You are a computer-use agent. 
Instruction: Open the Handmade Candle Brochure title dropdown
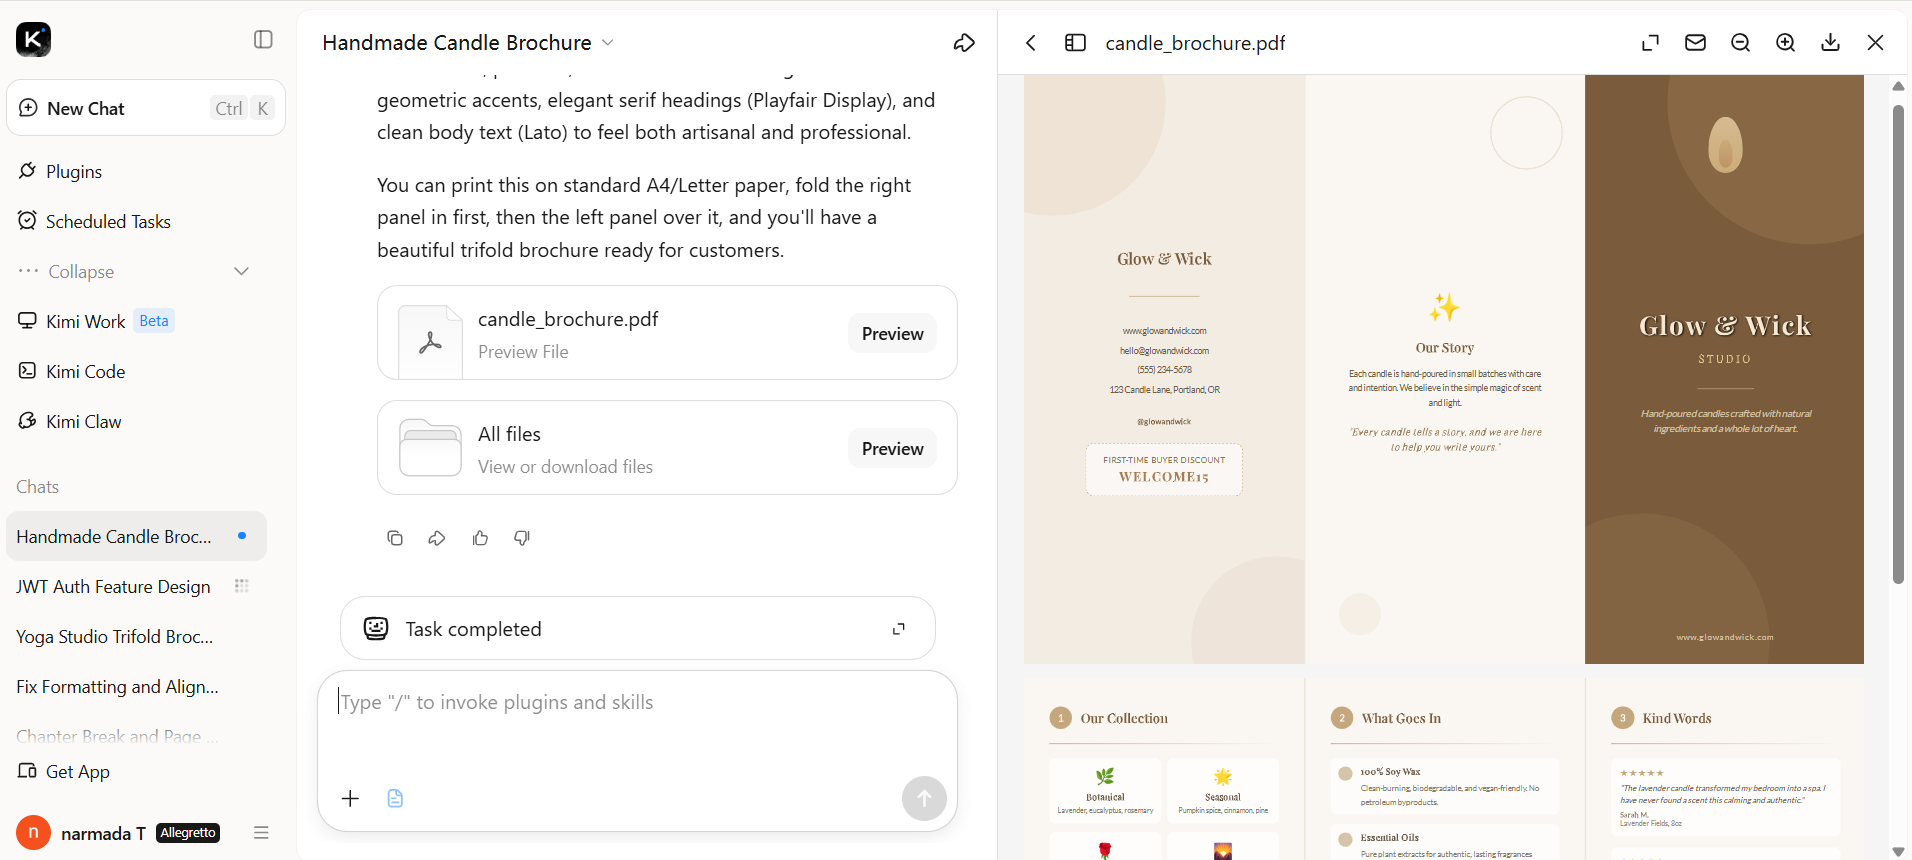pos(608,43)
